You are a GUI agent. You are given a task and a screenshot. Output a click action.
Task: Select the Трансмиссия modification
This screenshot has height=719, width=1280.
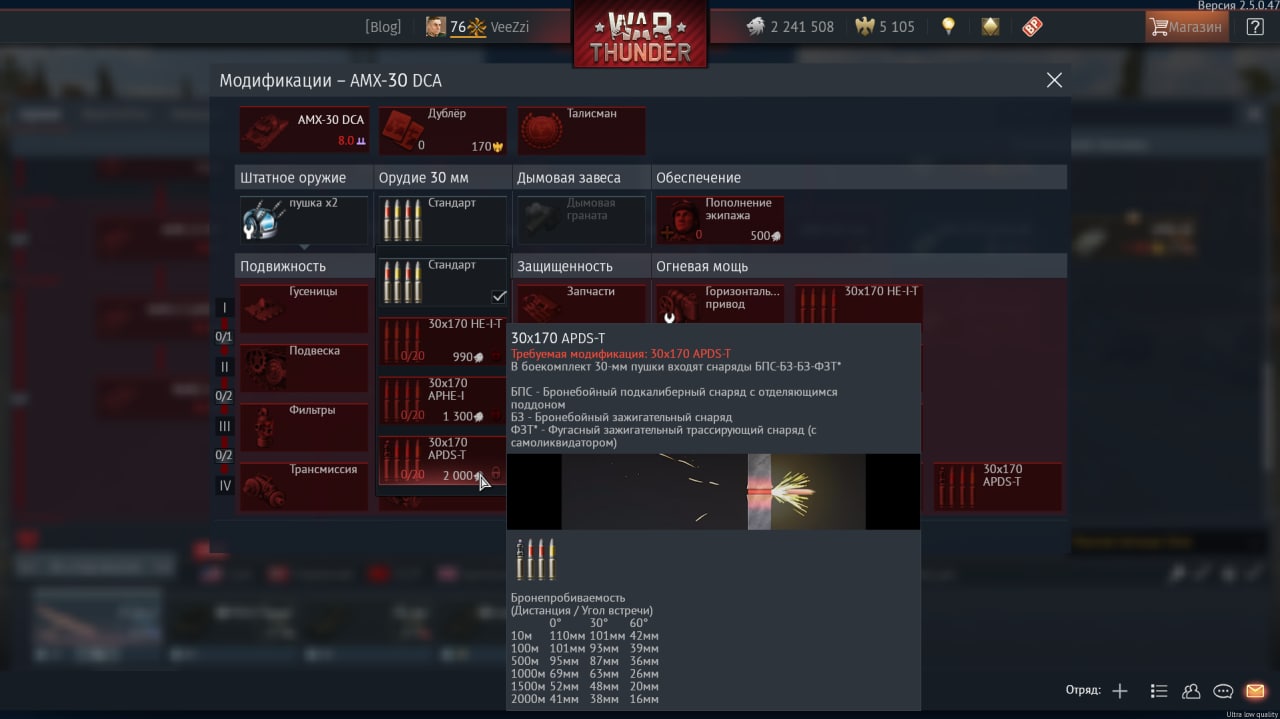tap(304, 487)
